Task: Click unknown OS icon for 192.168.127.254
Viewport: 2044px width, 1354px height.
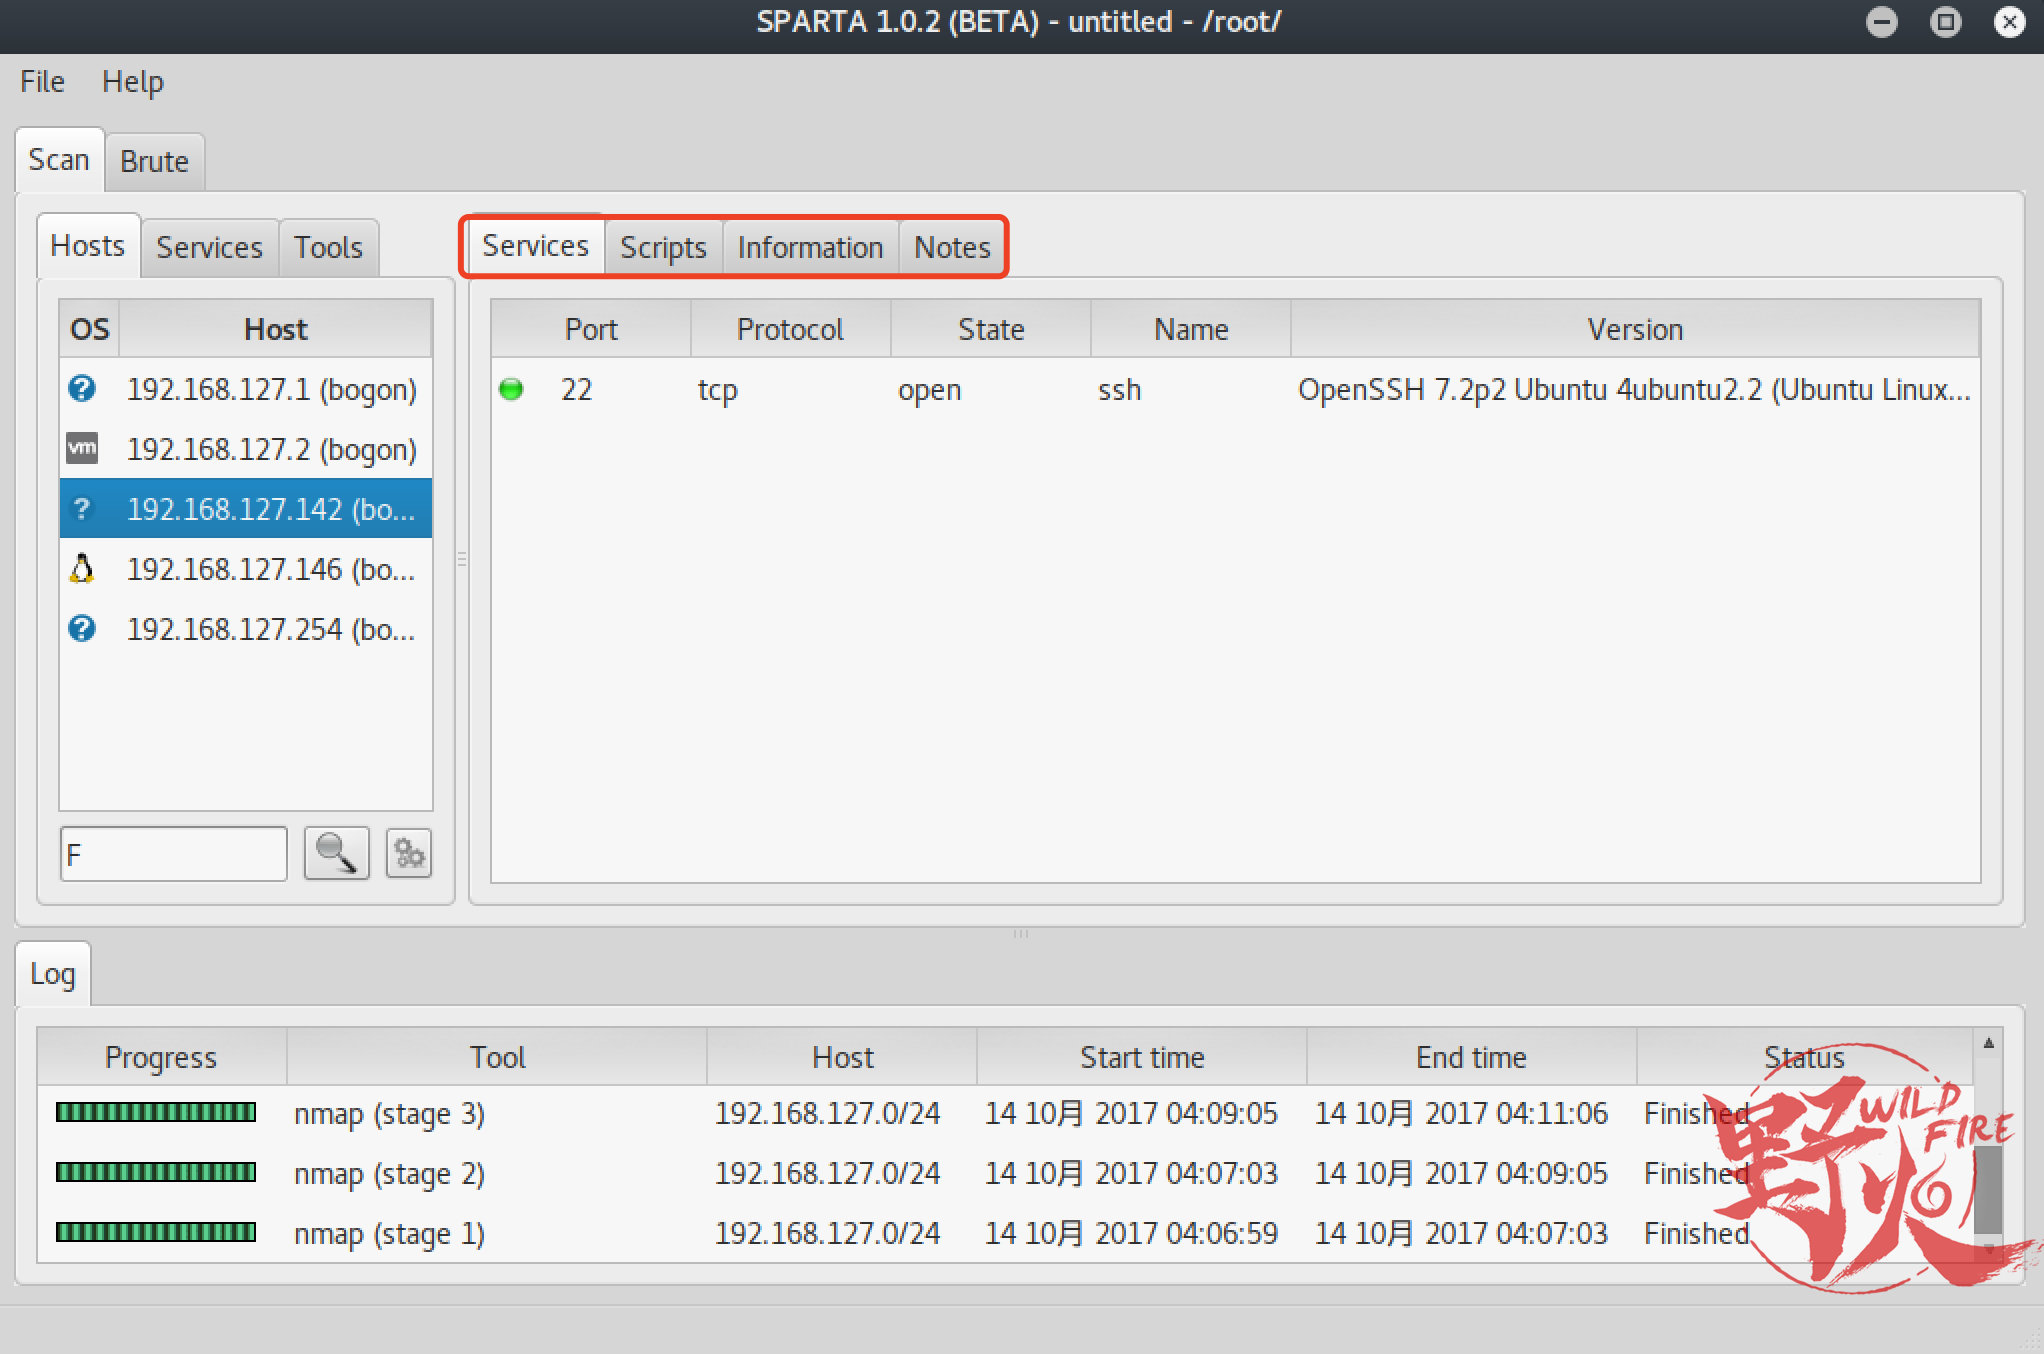Action: (82, 628)
